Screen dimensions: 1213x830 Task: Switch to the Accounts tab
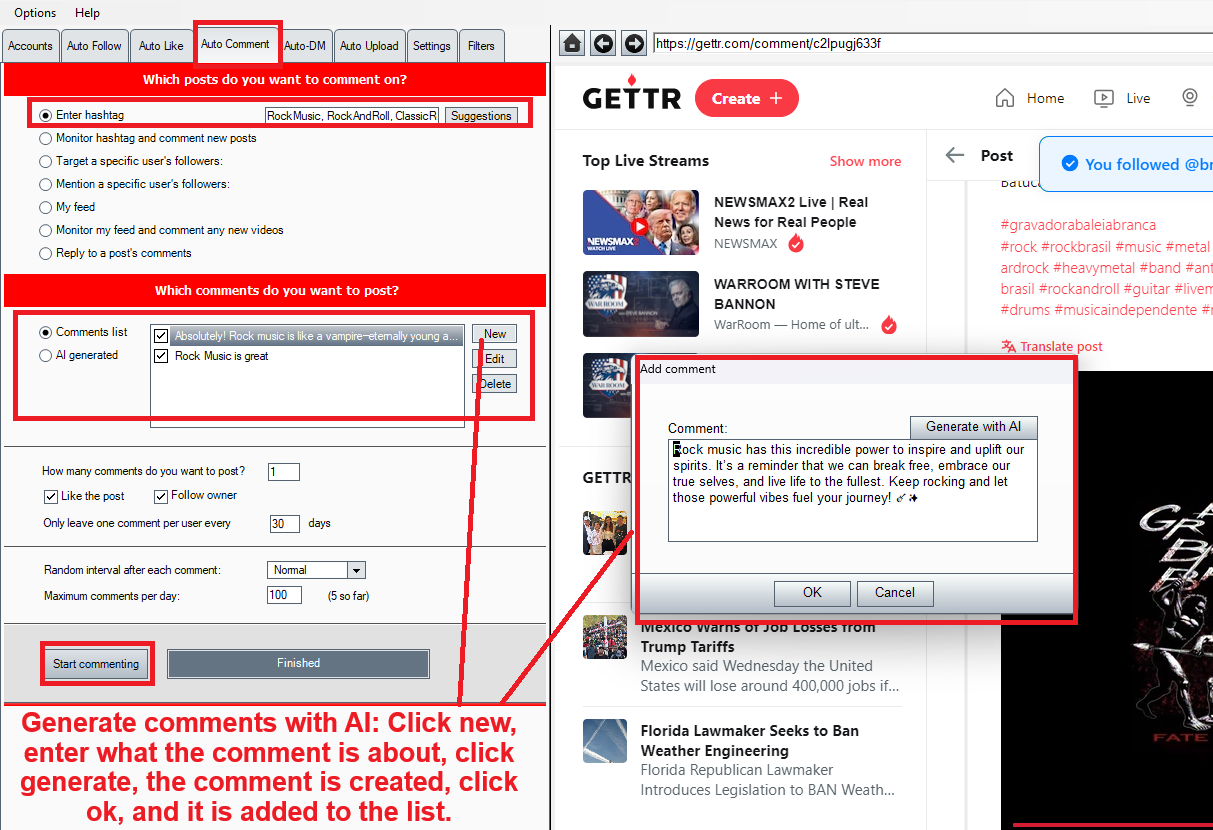30,46
